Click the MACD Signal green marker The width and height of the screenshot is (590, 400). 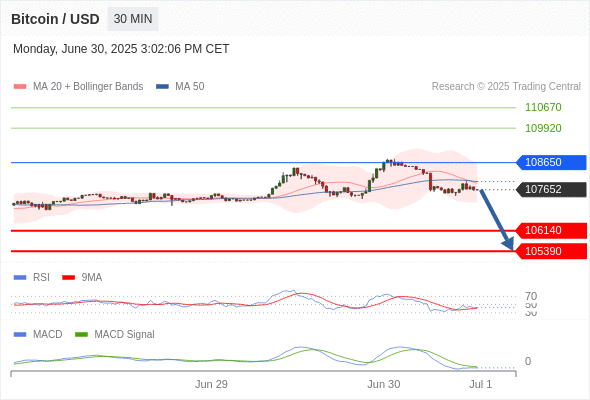81,335
